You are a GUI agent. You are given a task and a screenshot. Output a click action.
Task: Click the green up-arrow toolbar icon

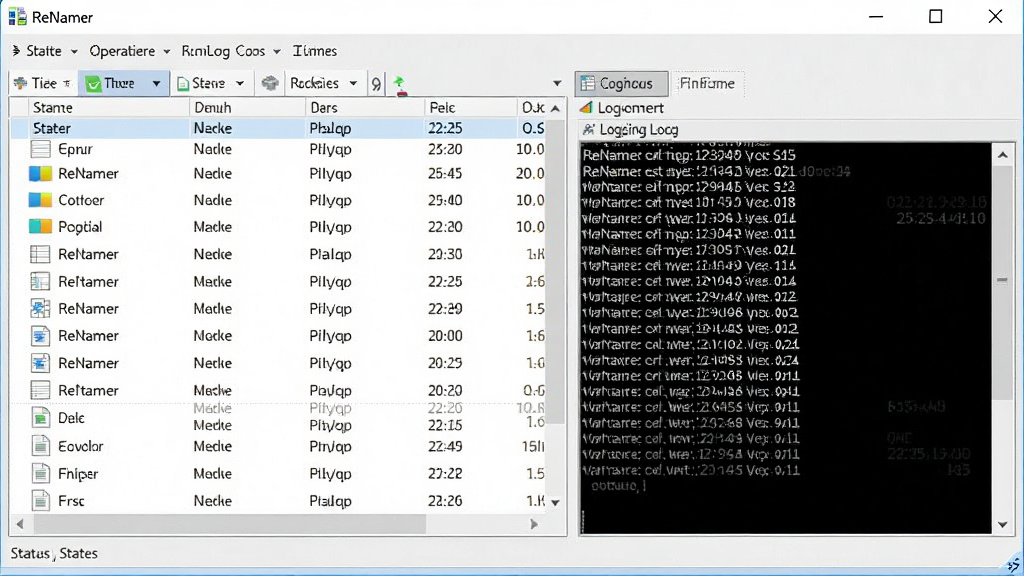(399, 84)
